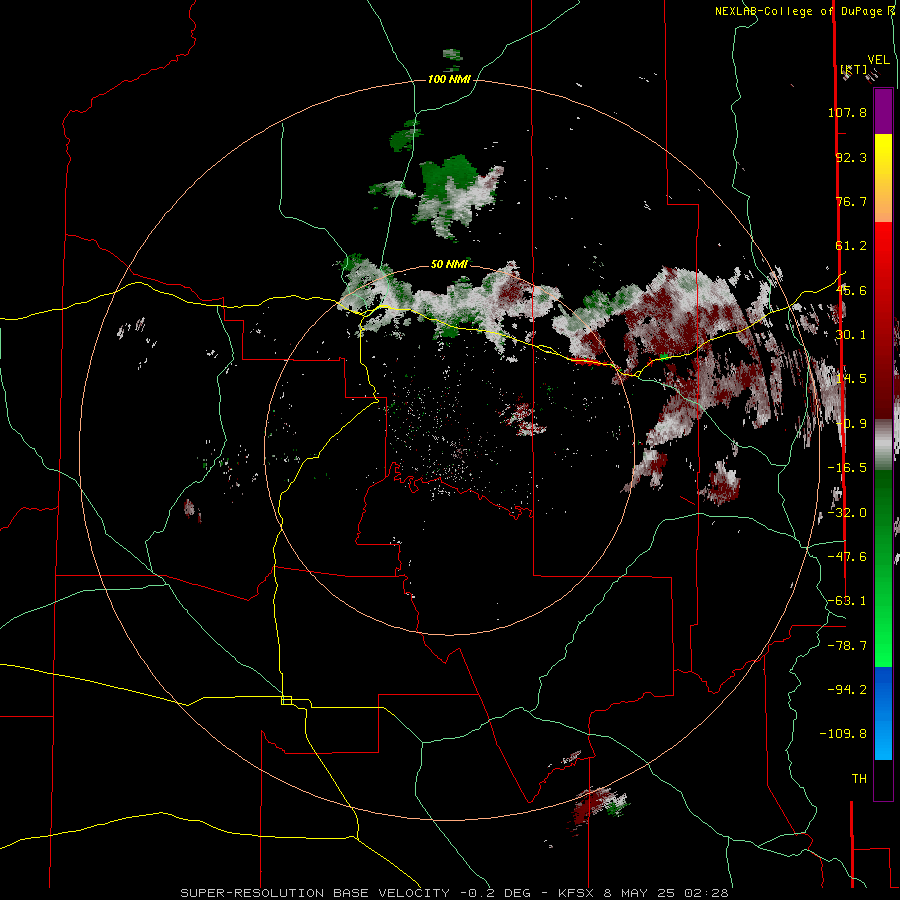
Task: Click the 92.3 velocity scale value
Action: tap(851, 157)
